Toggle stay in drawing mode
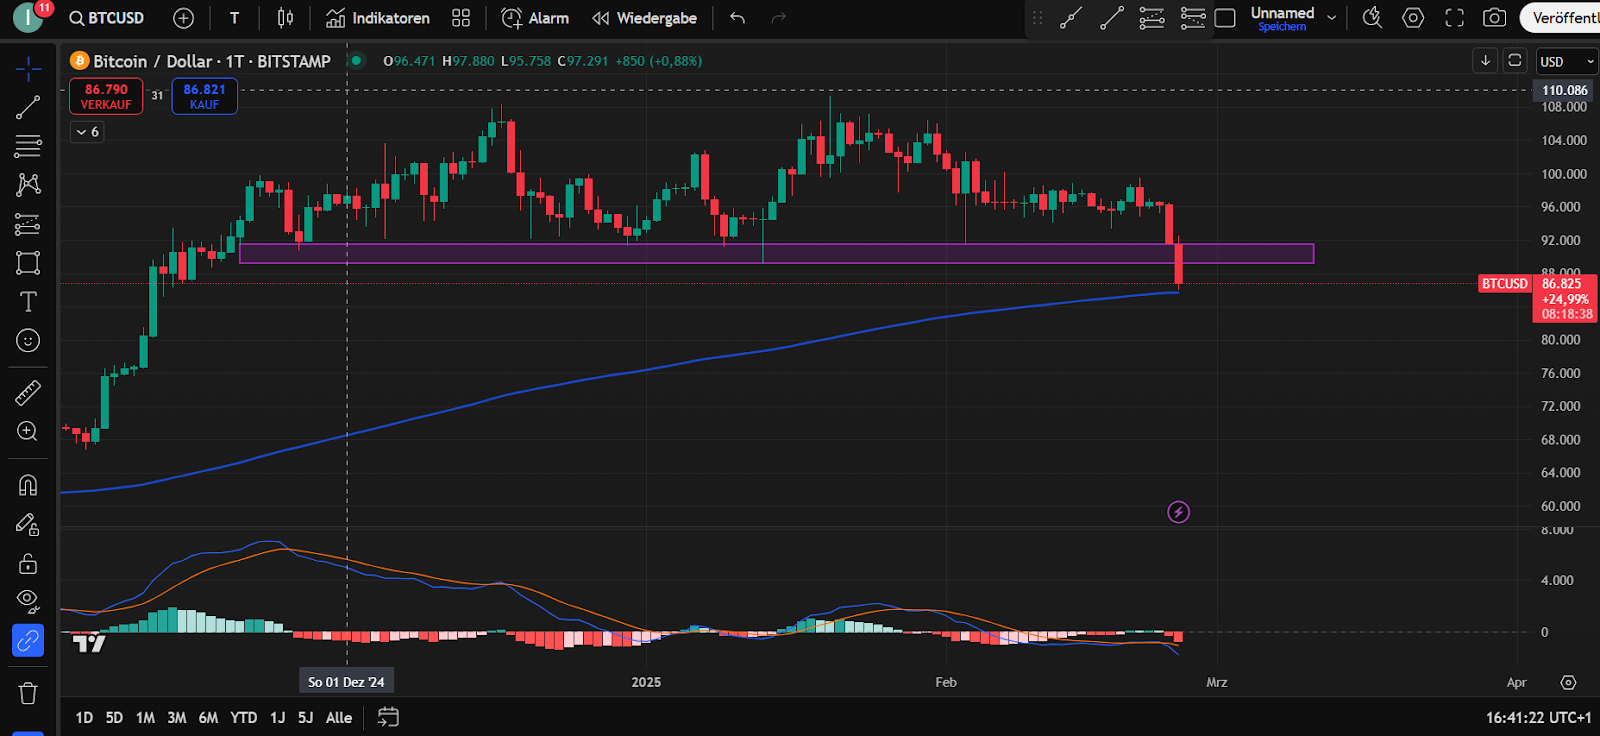Image resolution: width=1600 pixels, height=736 pixels. [28, 524]
